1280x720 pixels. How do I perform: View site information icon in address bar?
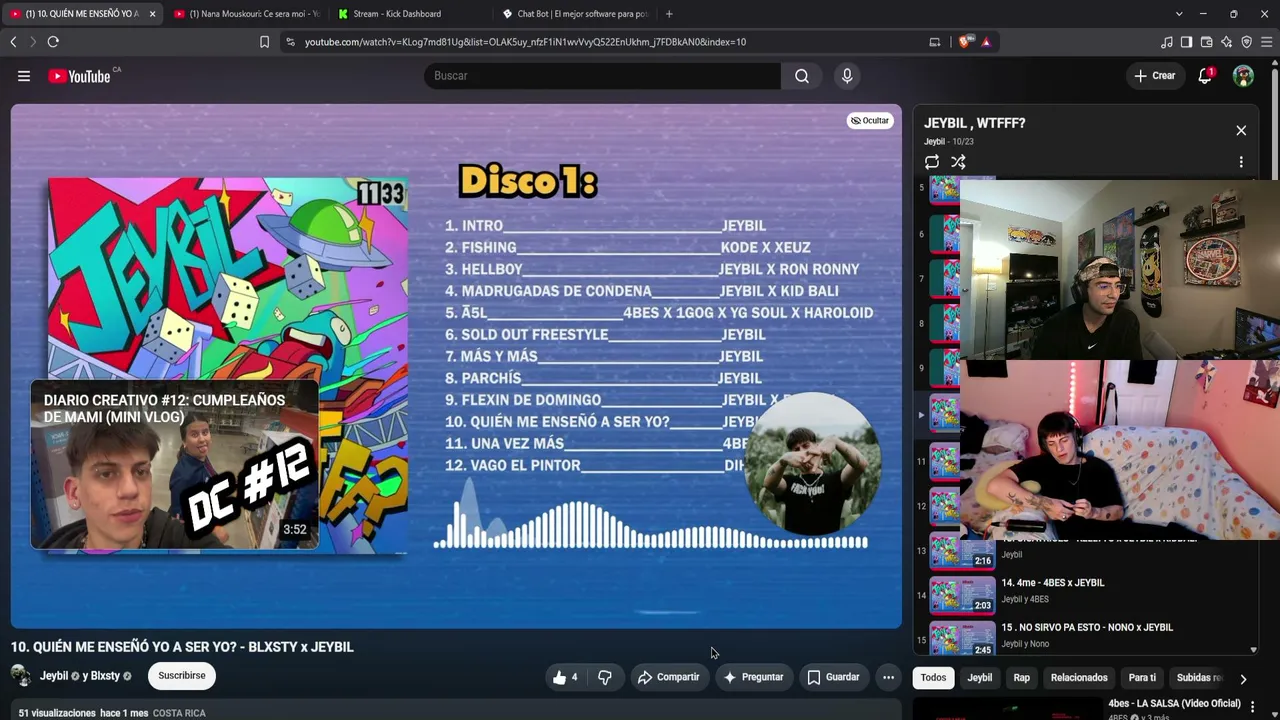[290, 42]
